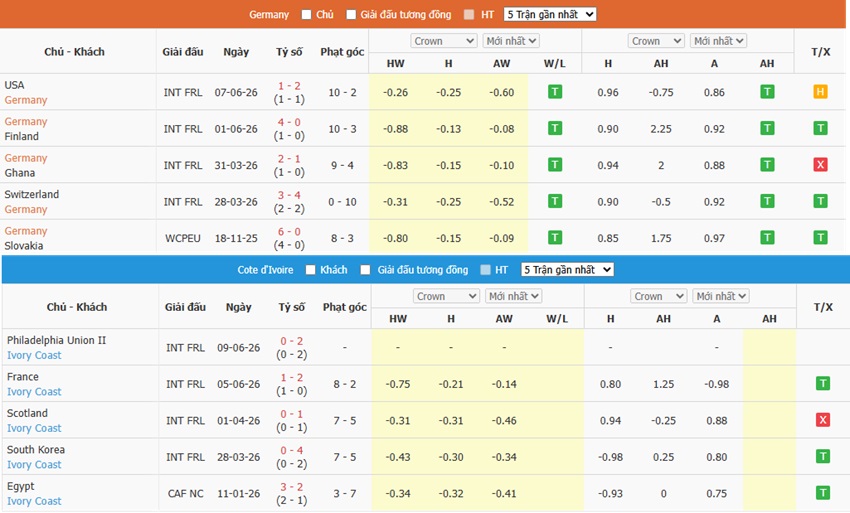
Task: Click the 3 - 4 score for Switzerland vs Germany
Action: [289, 195]
